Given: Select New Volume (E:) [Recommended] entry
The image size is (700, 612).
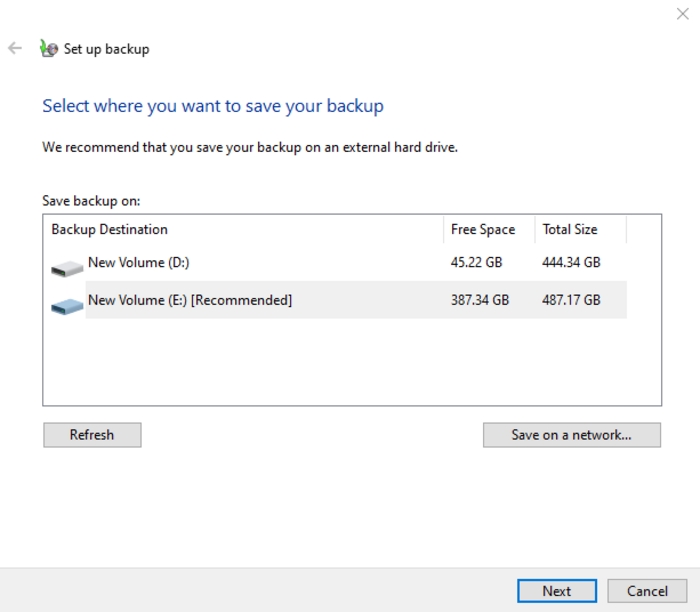Looking at the screenshot, I should coord(190,300).
